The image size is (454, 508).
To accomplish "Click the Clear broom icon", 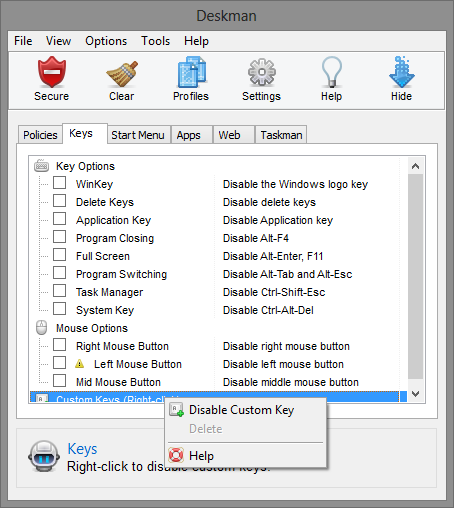I will [122, 73].
